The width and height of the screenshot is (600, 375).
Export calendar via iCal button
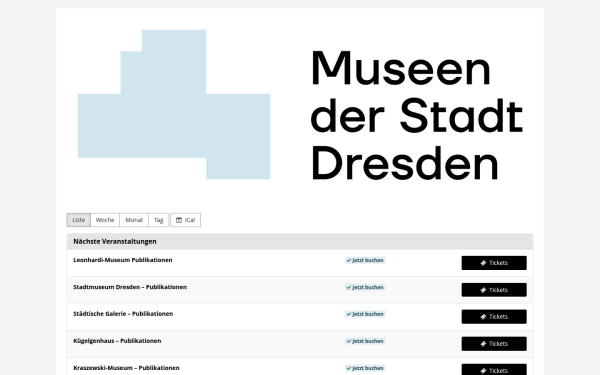185,220
